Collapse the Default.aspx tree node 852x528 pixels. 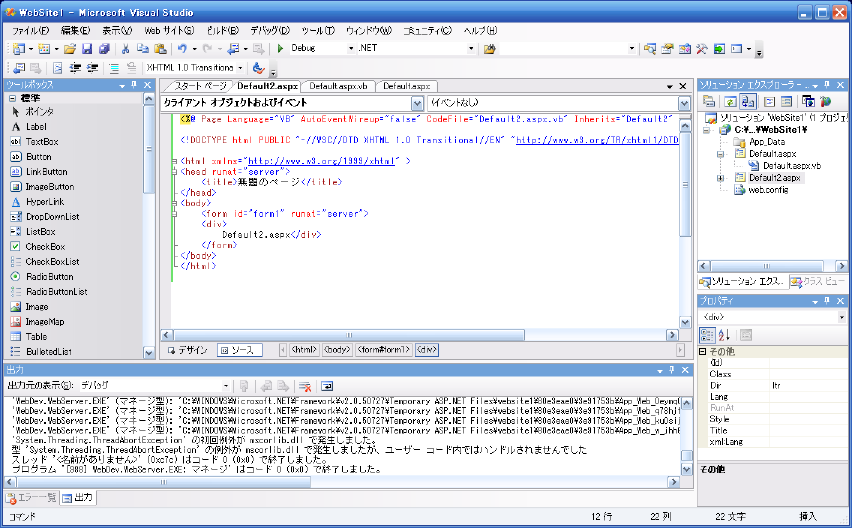[721, 154]
